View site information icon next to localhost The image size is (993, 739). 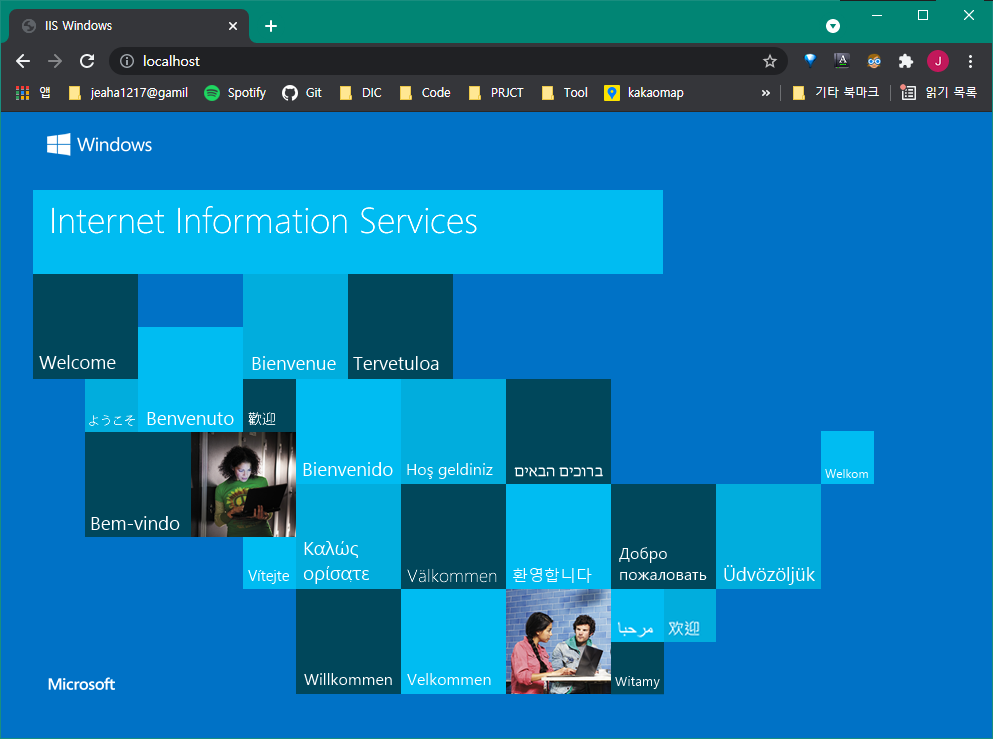127,61
